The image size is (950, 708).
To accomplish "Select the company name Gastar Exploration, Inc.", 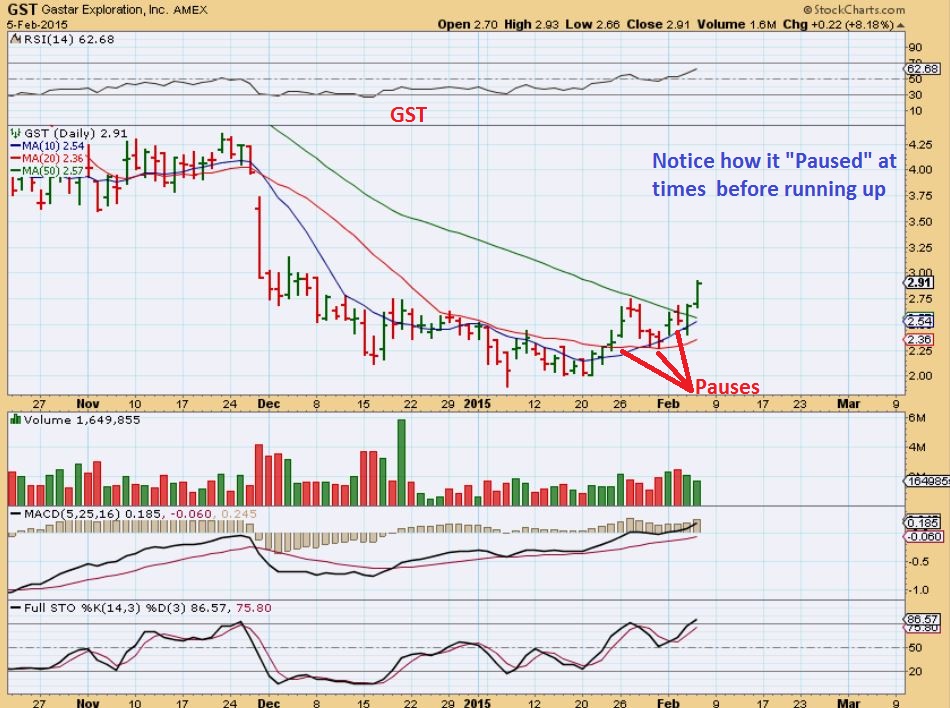I will pos(105,10).
